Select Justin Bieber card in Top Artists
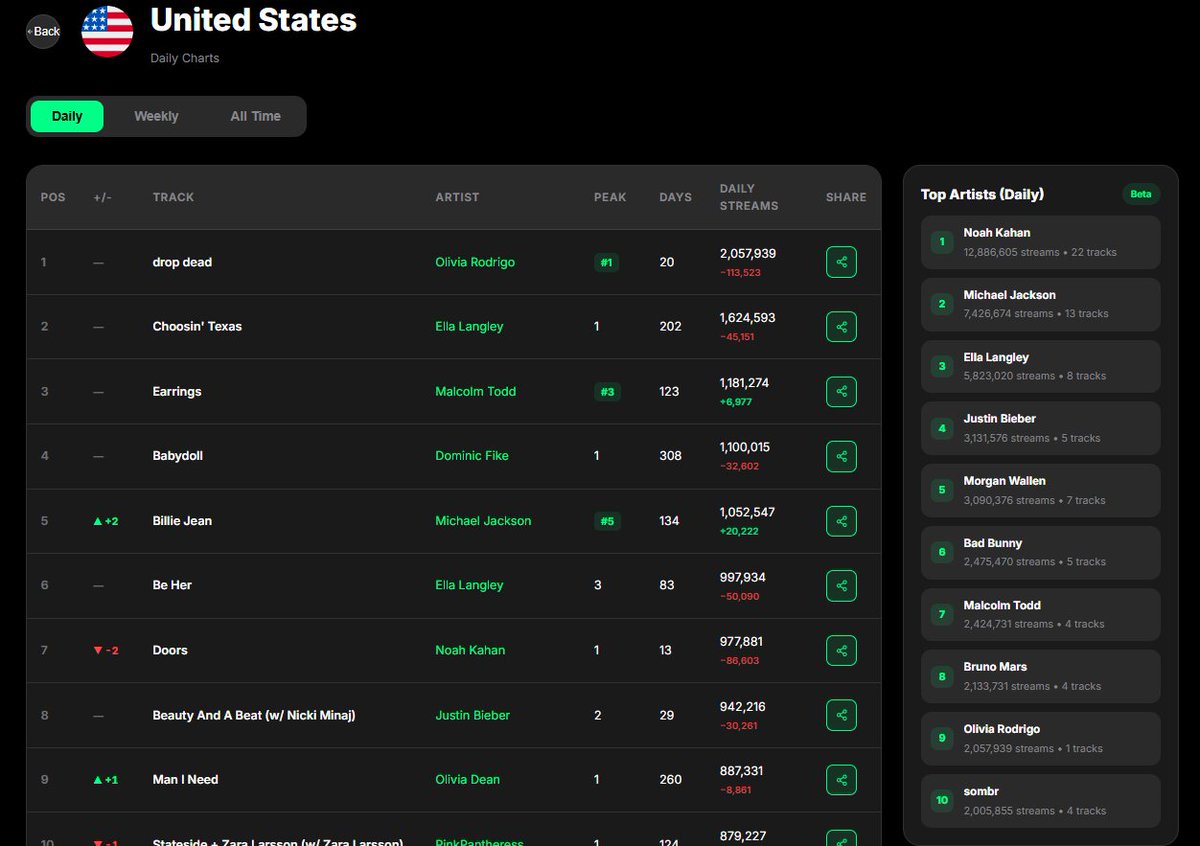1200x846 pixels. [x=1040, y=428]
